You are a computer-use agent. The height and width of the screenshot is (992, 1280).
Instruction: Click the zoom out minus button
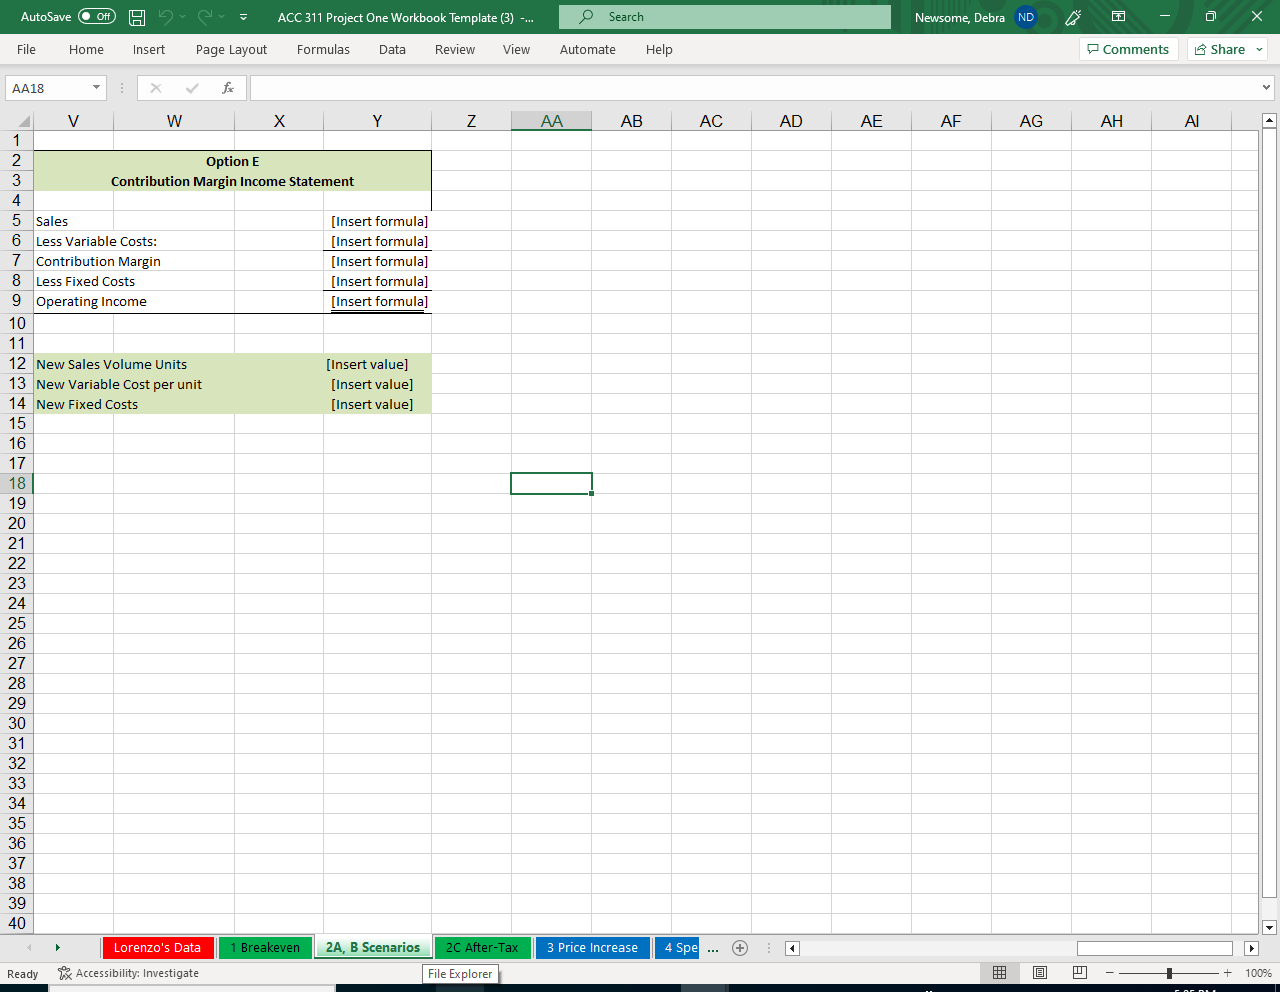(x=1110, y=973)
